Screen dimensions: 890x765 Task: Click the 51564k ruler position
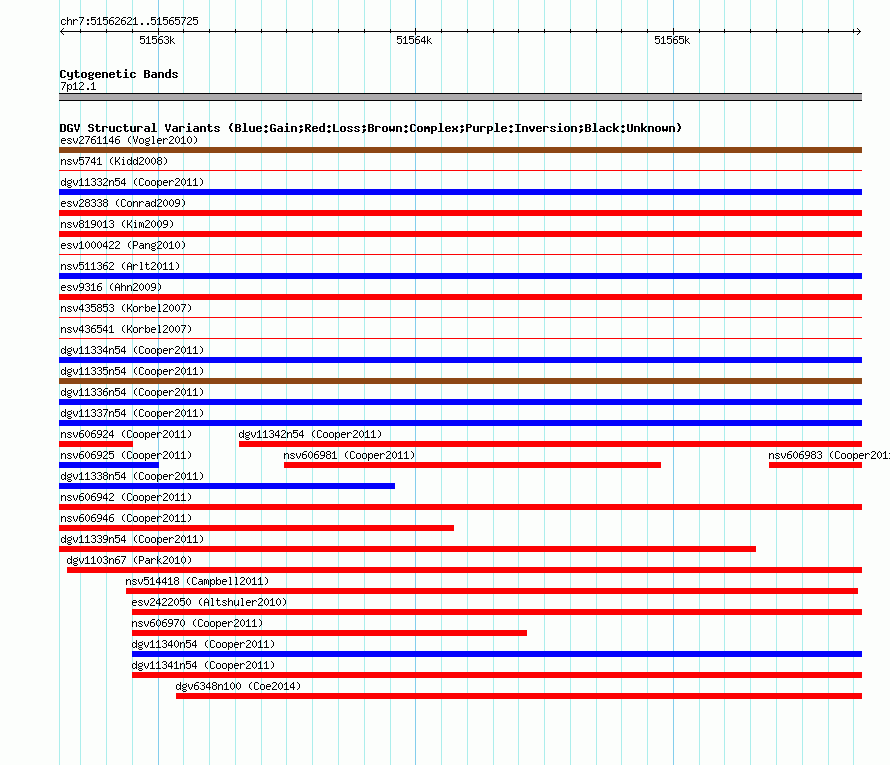tap(414, 40)
